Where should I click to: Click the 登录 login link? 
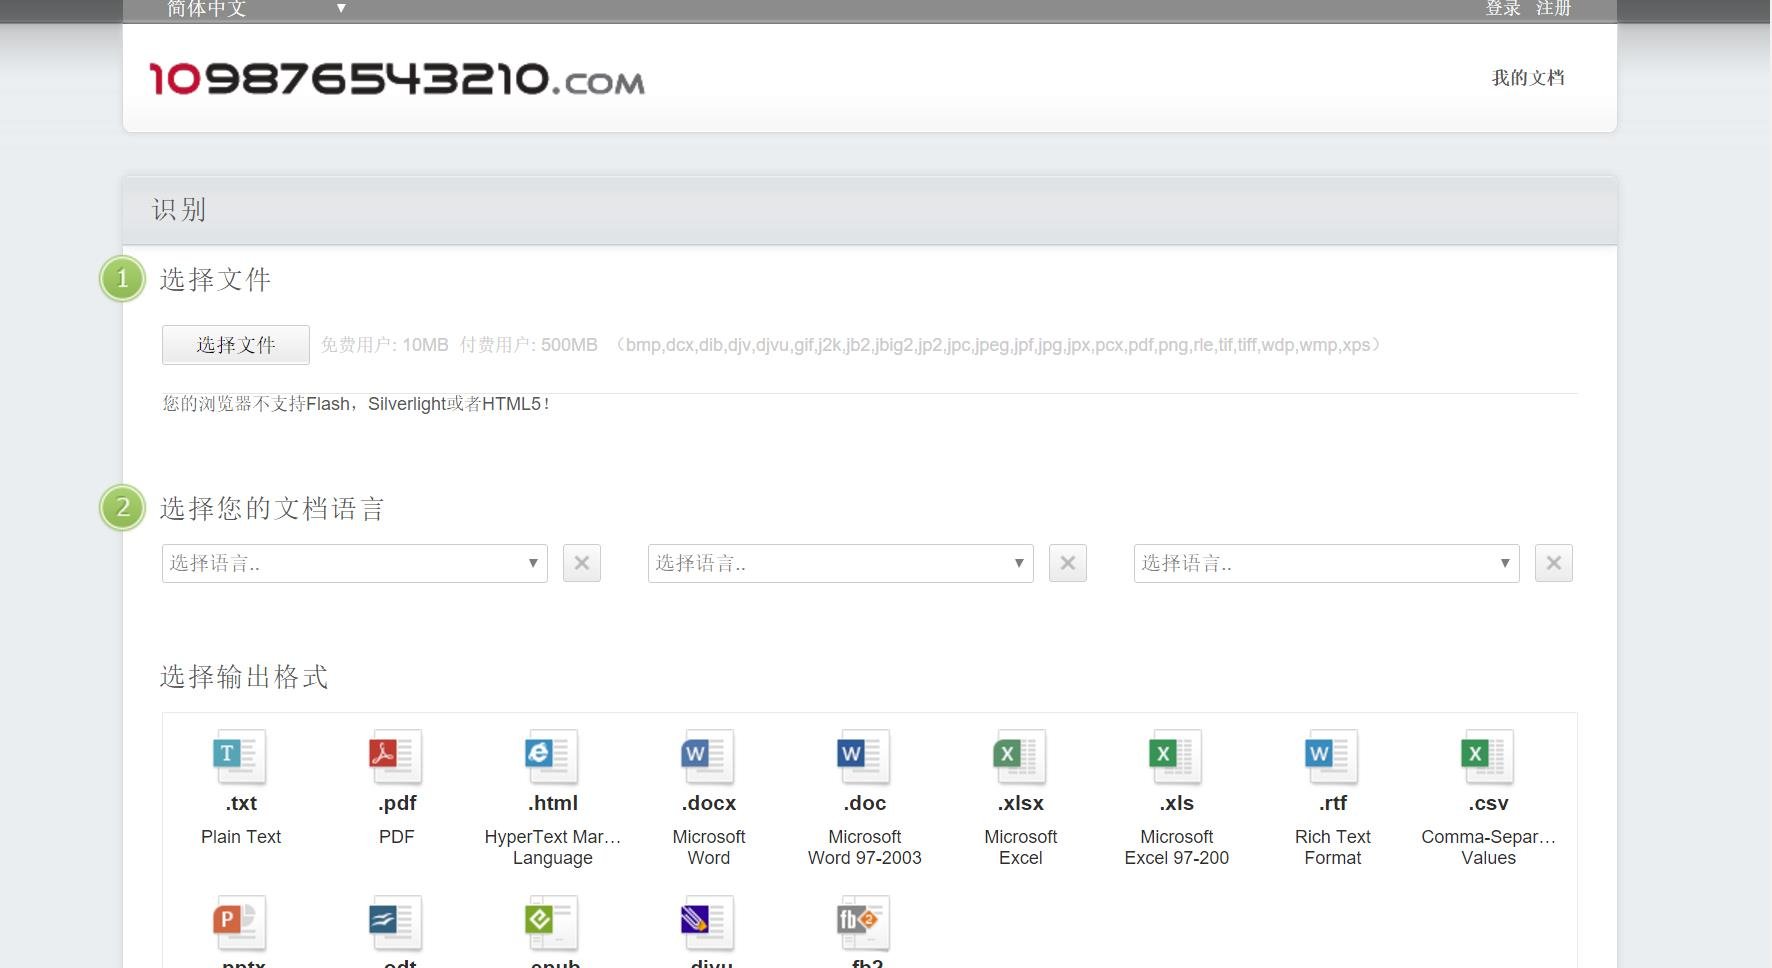click(x=1502, y=9)
